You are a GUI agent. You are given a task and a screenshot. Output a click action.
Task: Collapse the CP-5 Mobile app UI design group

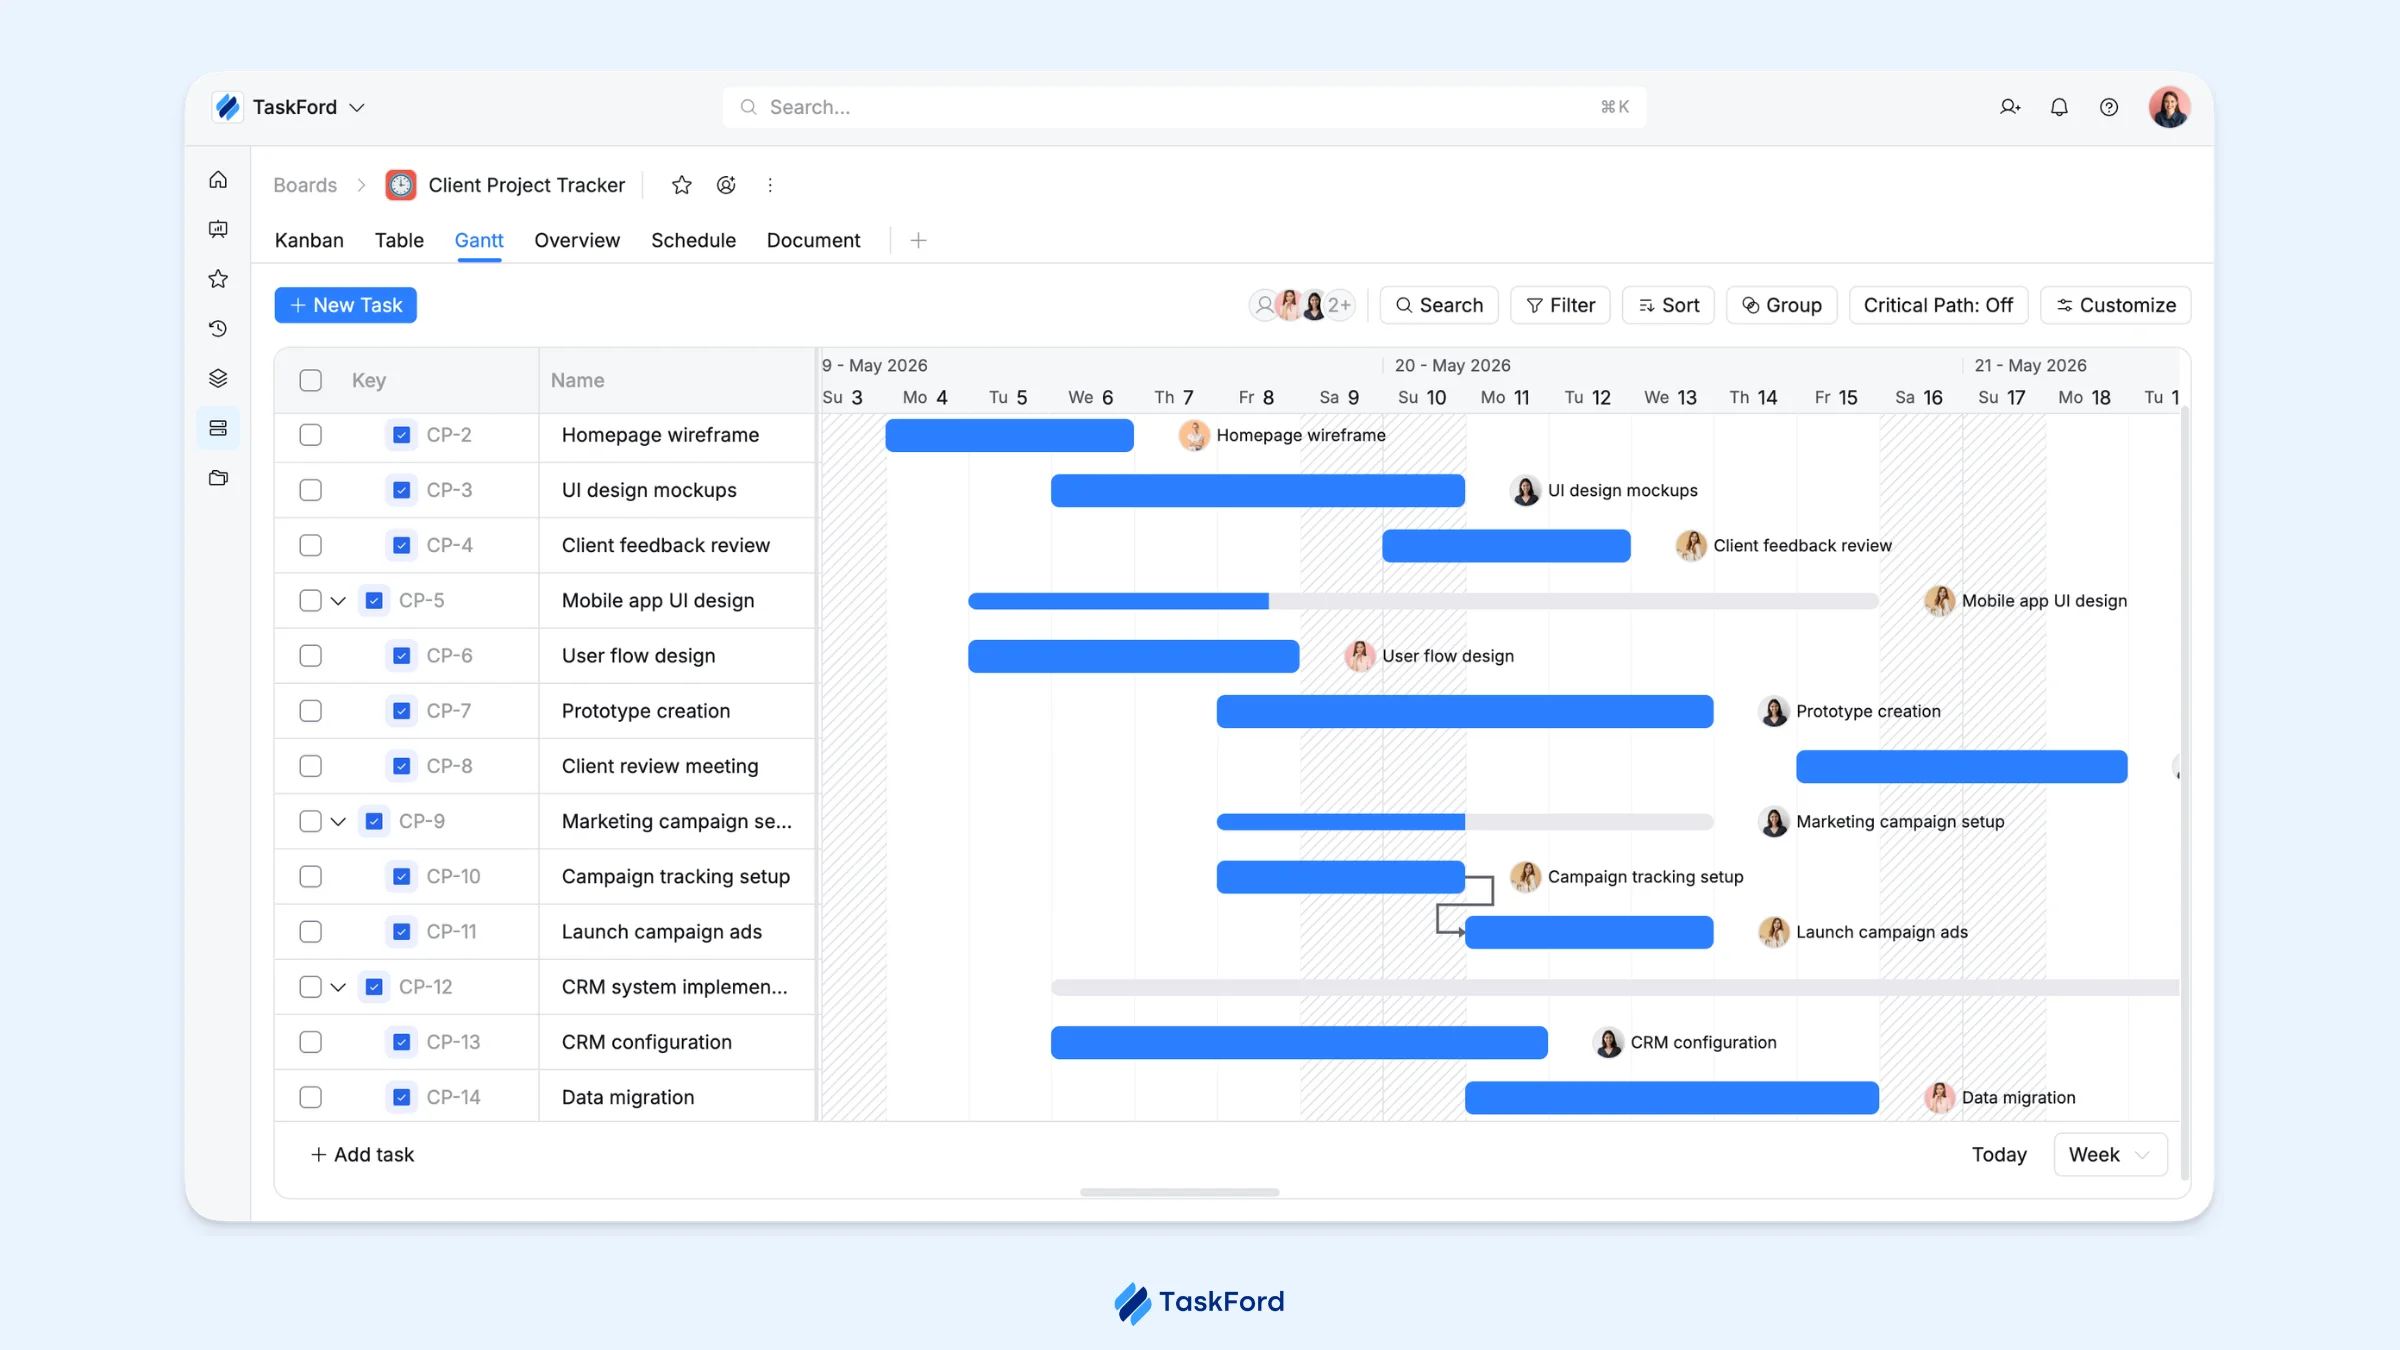click(x=338, y=601)
